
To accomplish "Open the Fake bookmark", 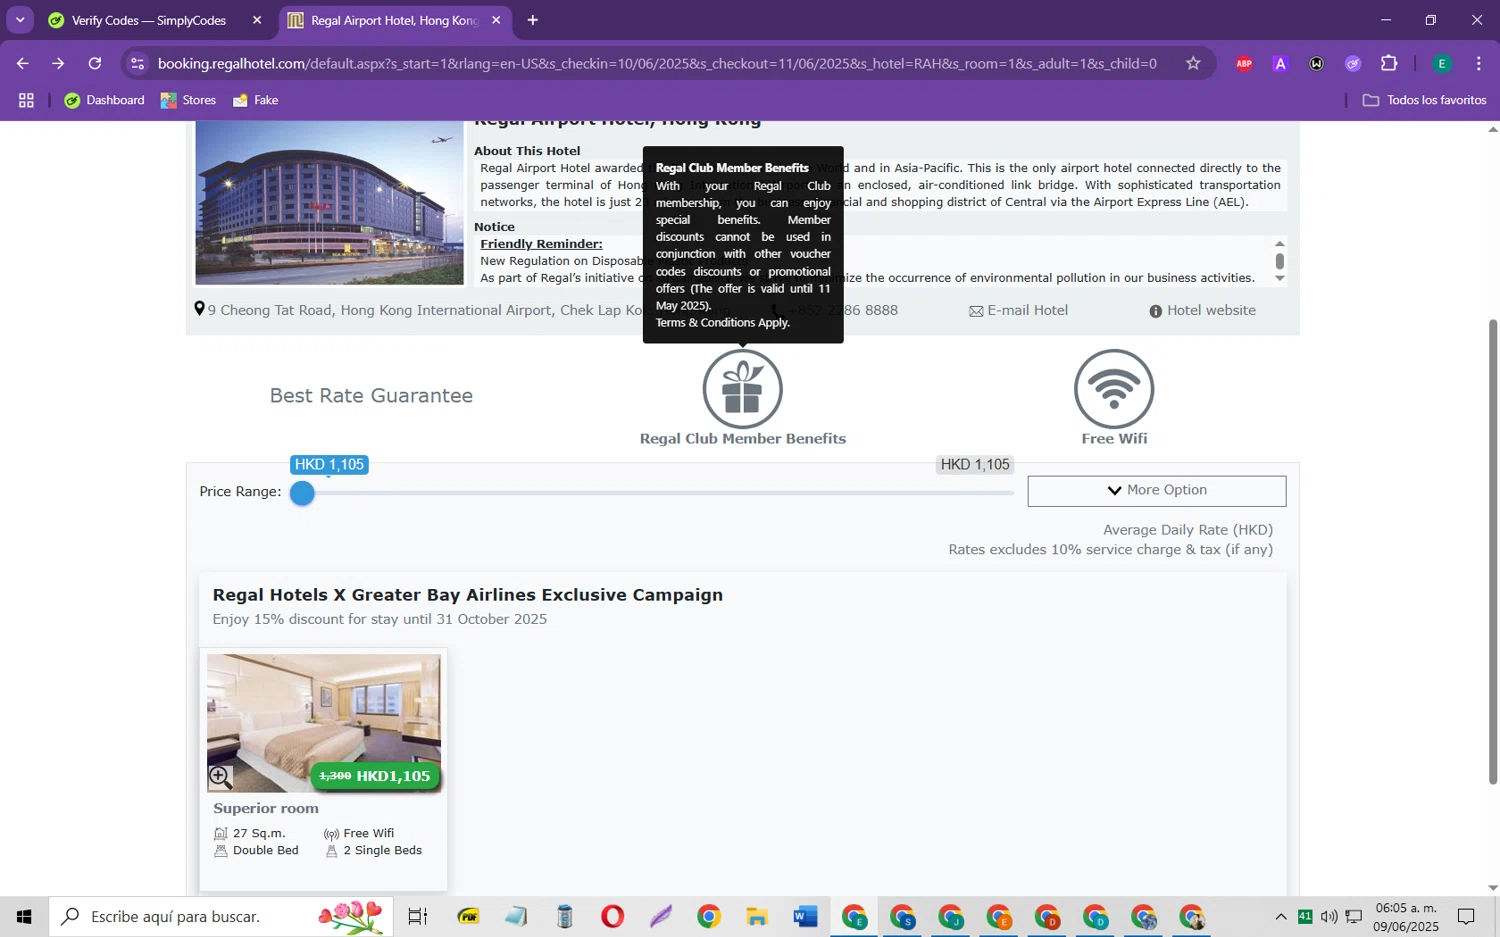I will 256,100.
